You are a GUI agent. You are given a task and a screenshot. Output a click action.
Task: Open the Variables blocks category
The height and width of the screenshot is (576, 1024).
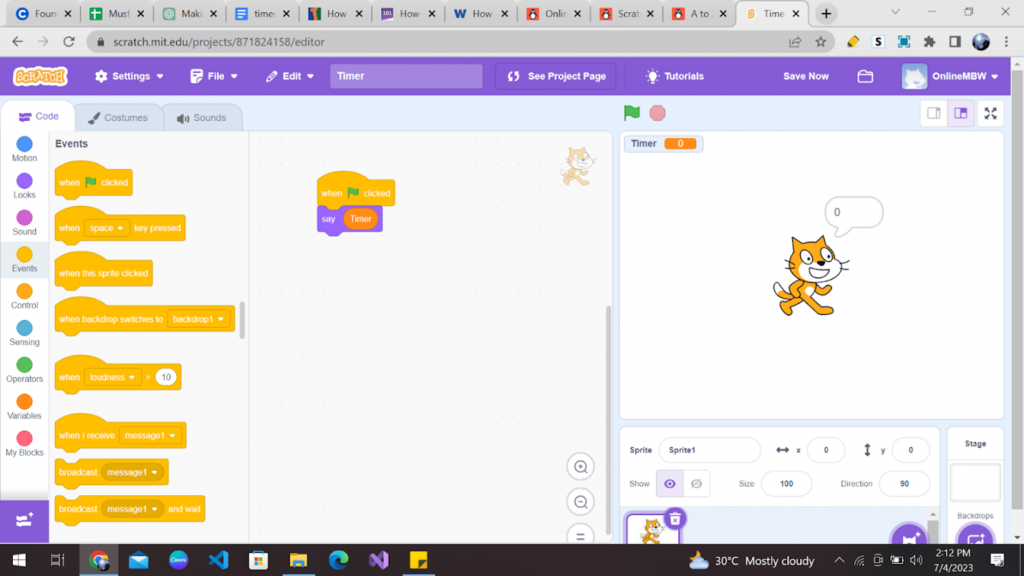23,405
